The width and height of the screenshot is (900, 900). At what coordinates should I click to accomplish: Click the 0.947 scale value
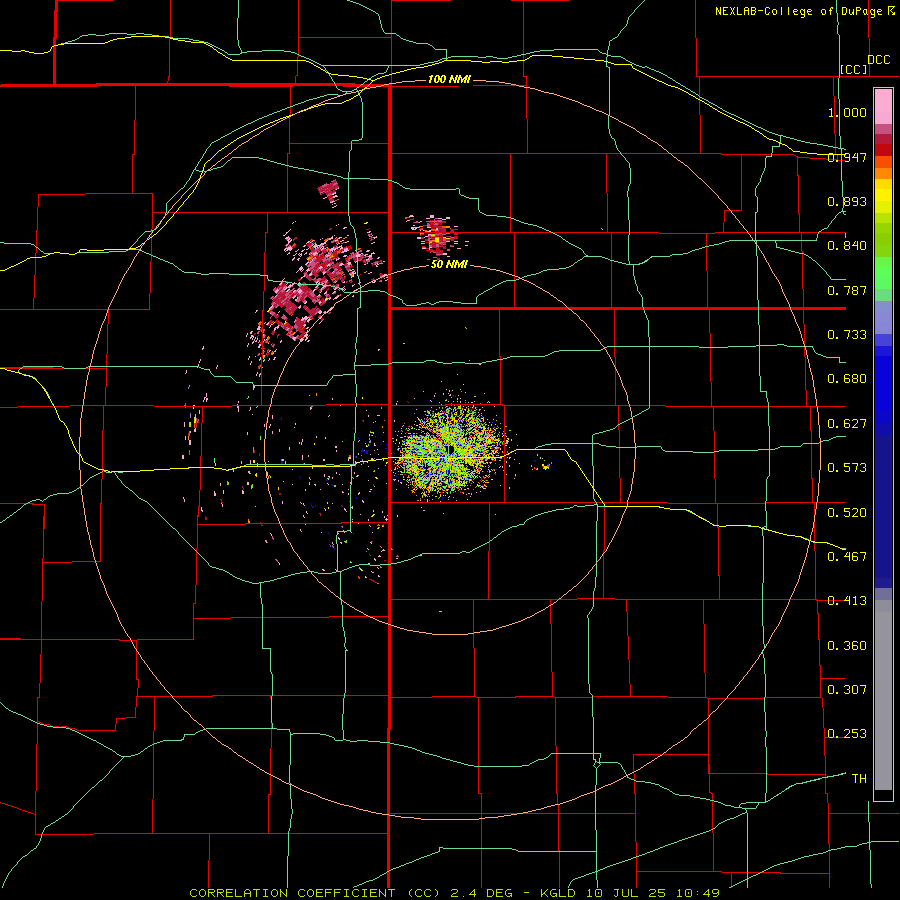pos(847,157)
